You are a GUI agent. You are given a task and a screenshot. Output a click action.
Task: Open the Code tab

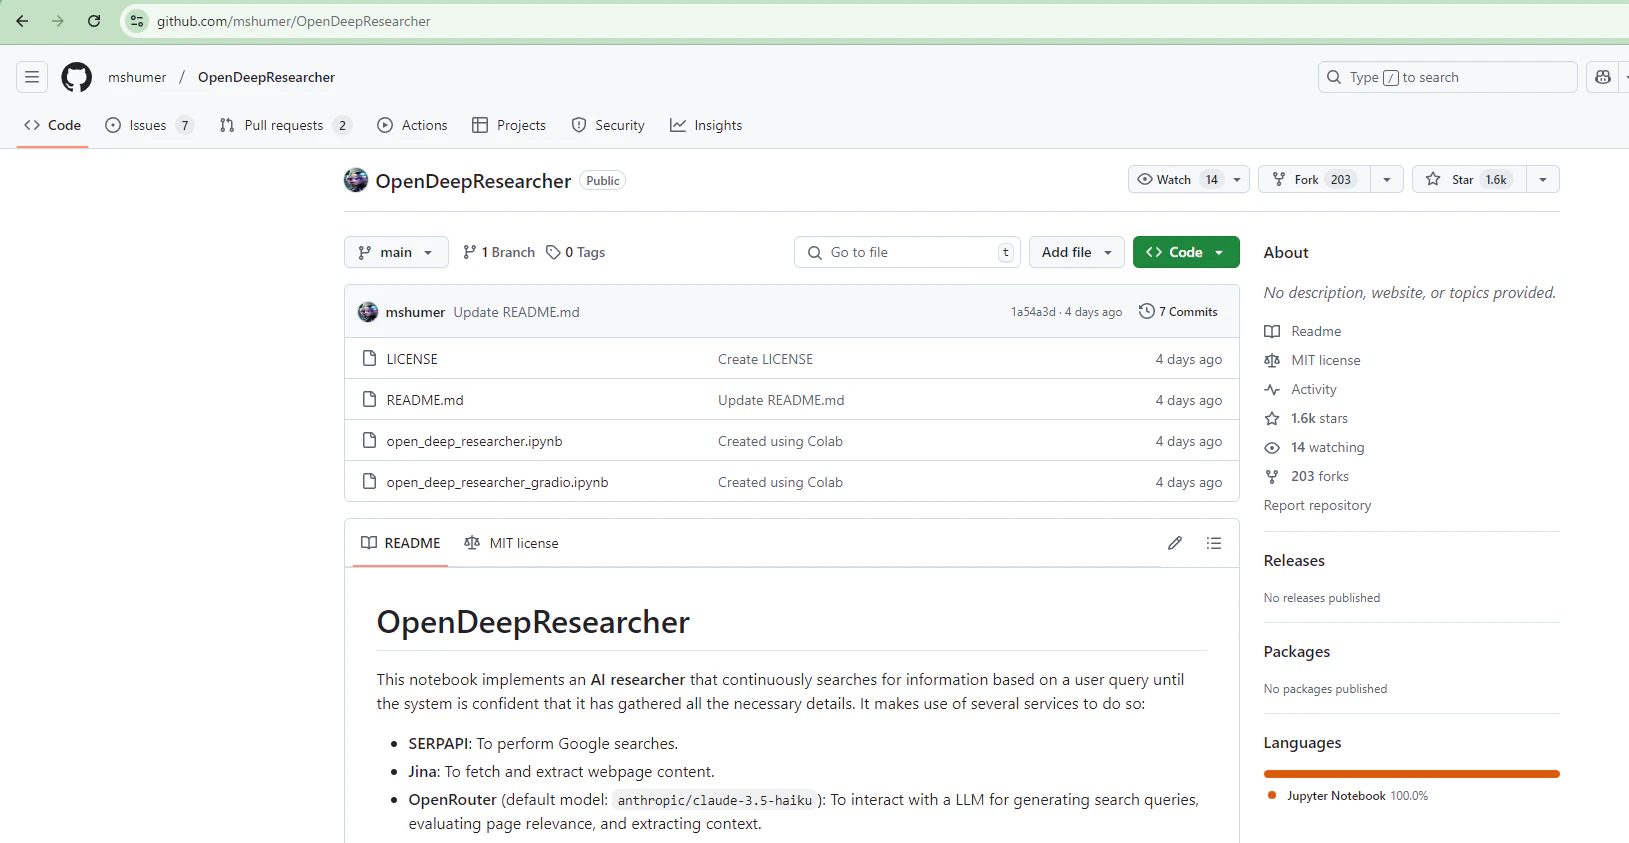[x=52, y=125]
